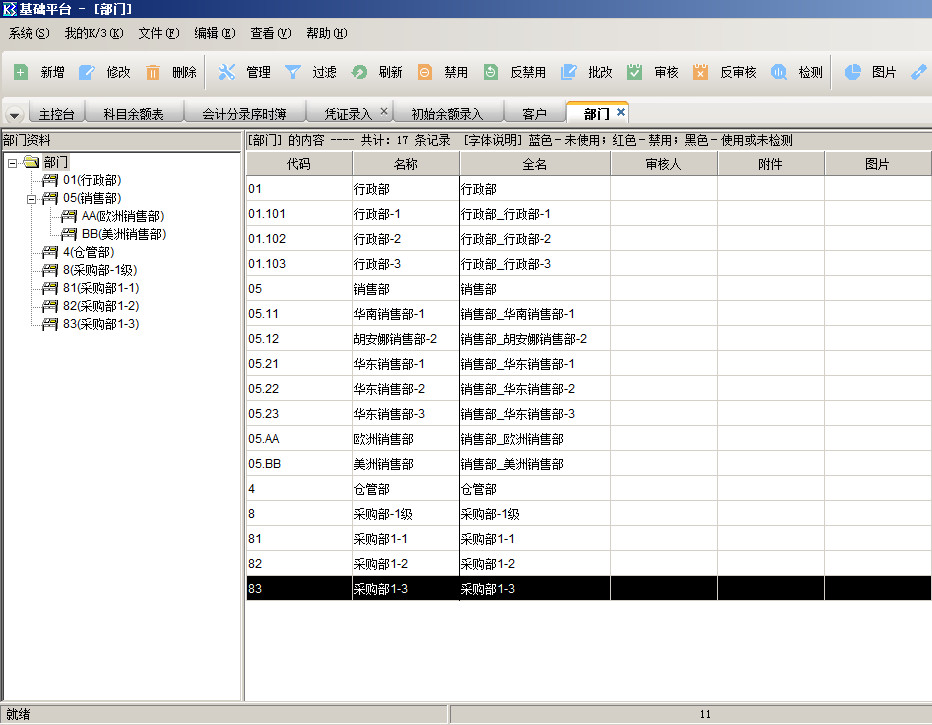Click the 审核 (Audit) toolbar icon
Image resolution: width=932 pixels, height=725 pixels.
click(635, 72)
